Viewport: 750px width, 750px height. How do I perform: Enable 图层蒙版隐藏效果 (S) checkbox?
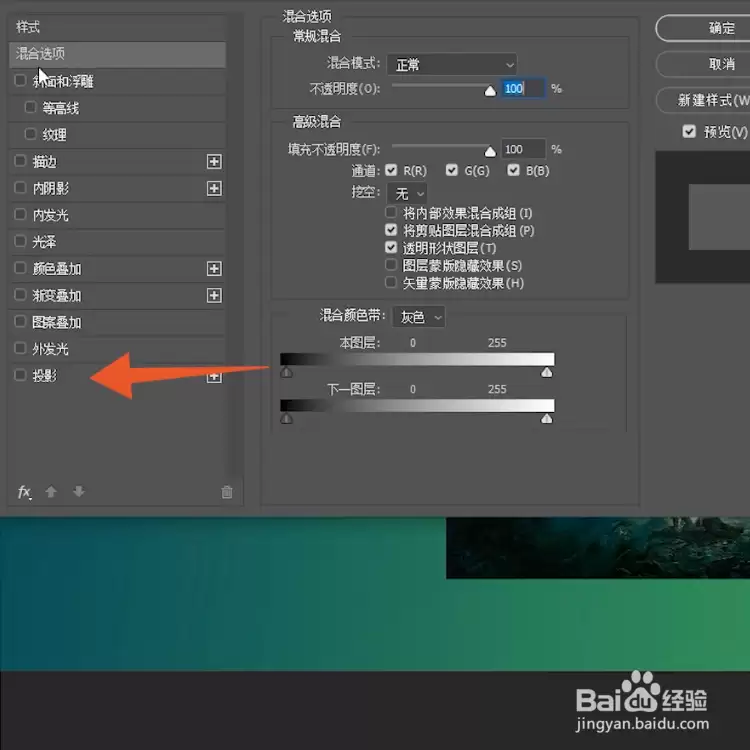391,265
